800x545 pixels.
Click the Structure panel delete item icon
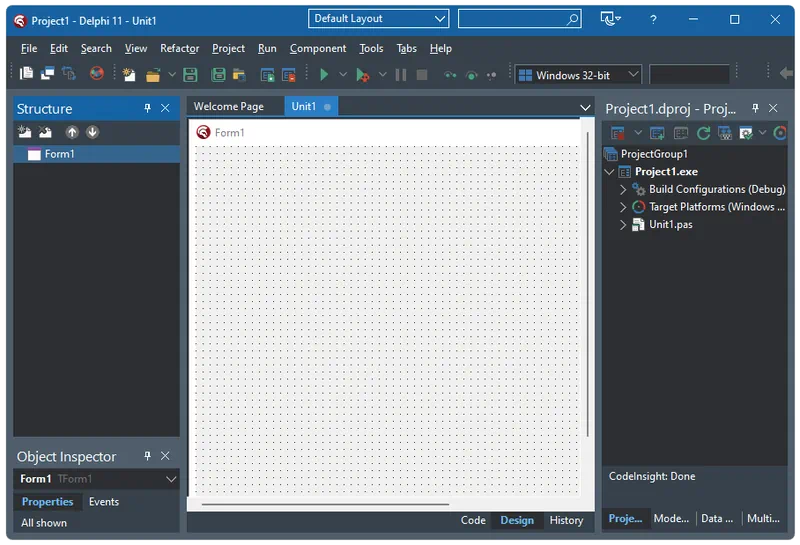coord(45,132)
